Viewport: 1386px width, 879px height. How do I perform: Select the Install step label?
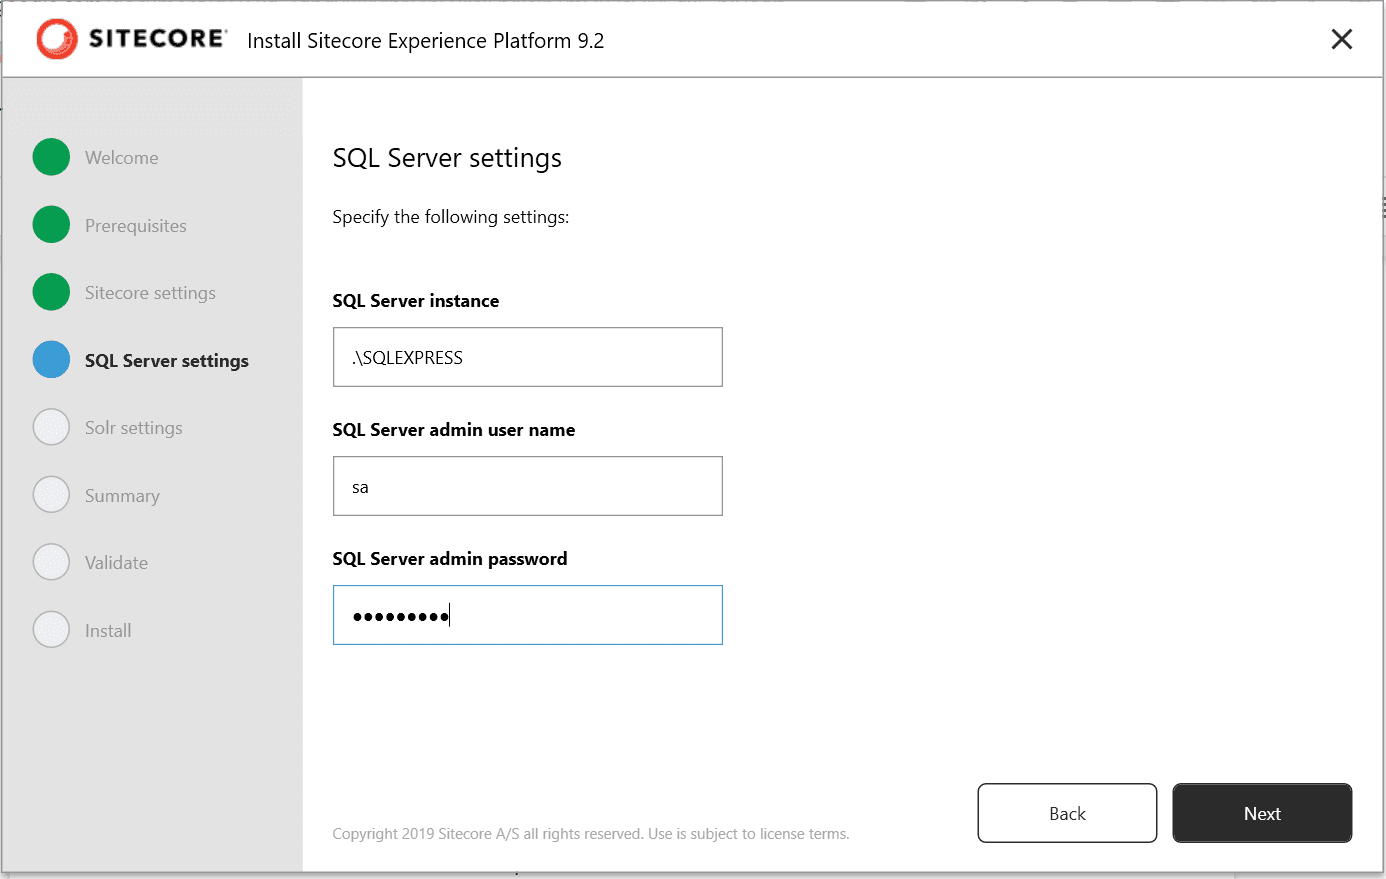pyautogui.click(x=108, y=631)
